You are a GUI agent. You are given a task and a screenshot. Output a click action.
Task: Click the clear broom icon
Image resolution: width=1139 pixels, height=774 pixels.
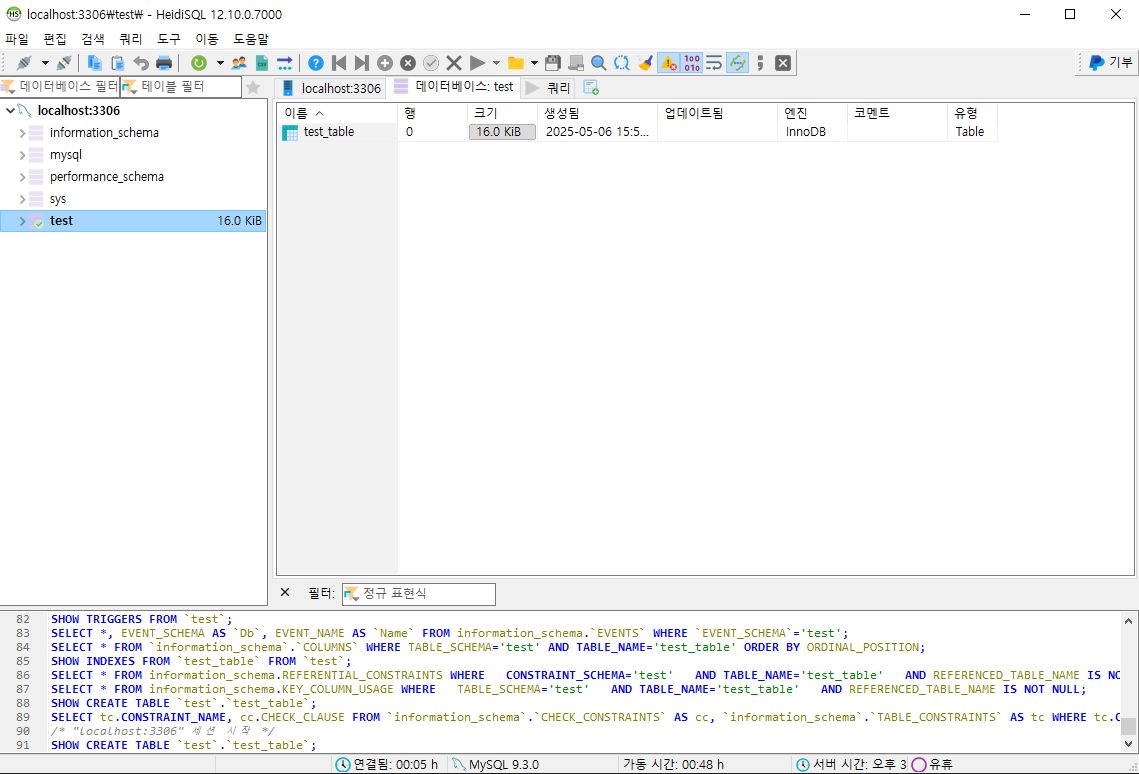click(645, 63)
